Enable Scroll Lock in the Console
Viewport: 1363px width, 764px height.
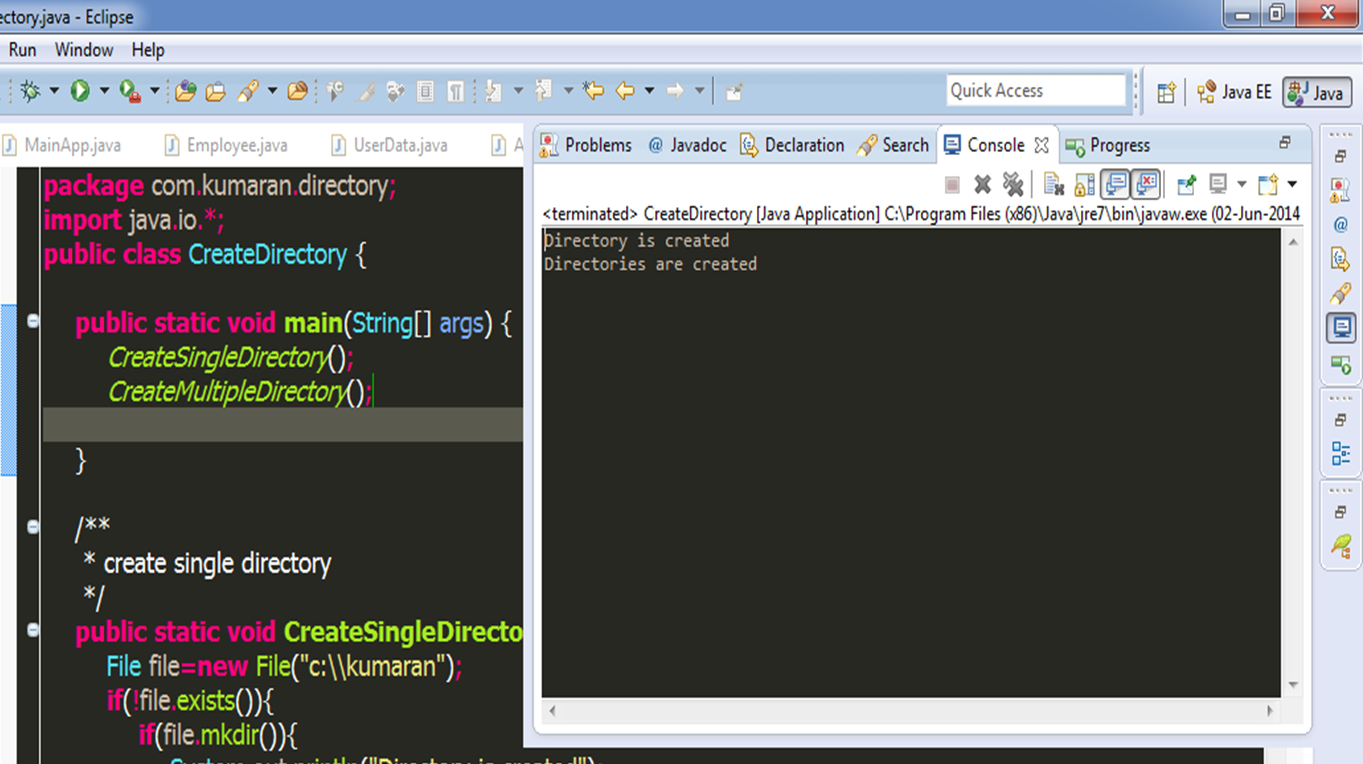tap(1084, 184)
